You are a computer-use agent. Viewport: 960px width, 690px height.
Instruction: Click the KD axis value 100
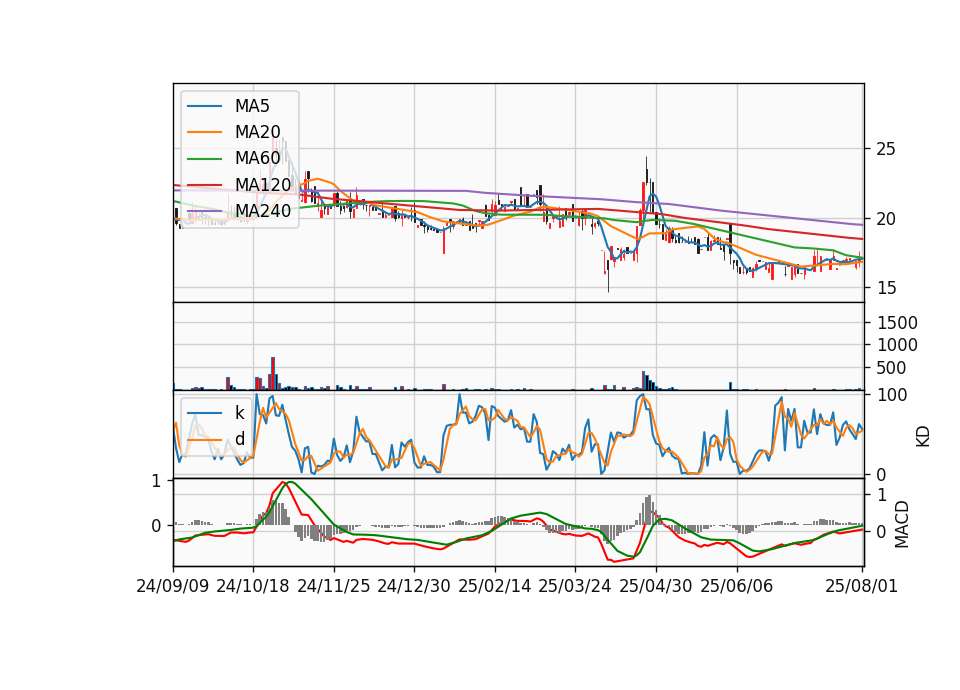[x=892, y=395]
